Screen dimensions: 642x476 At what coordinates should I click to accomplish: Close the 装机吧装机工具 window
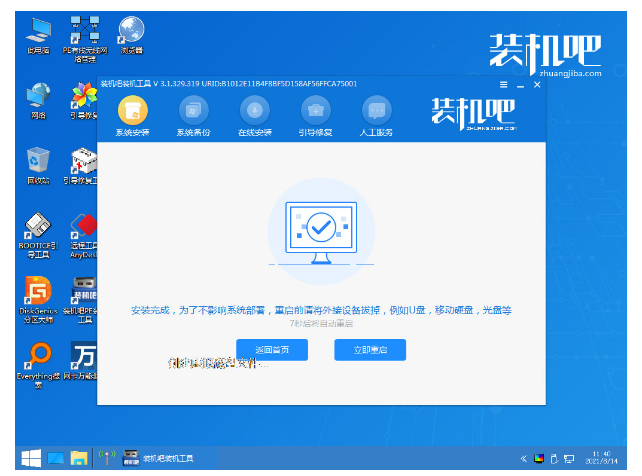click(x=537, y=85)
